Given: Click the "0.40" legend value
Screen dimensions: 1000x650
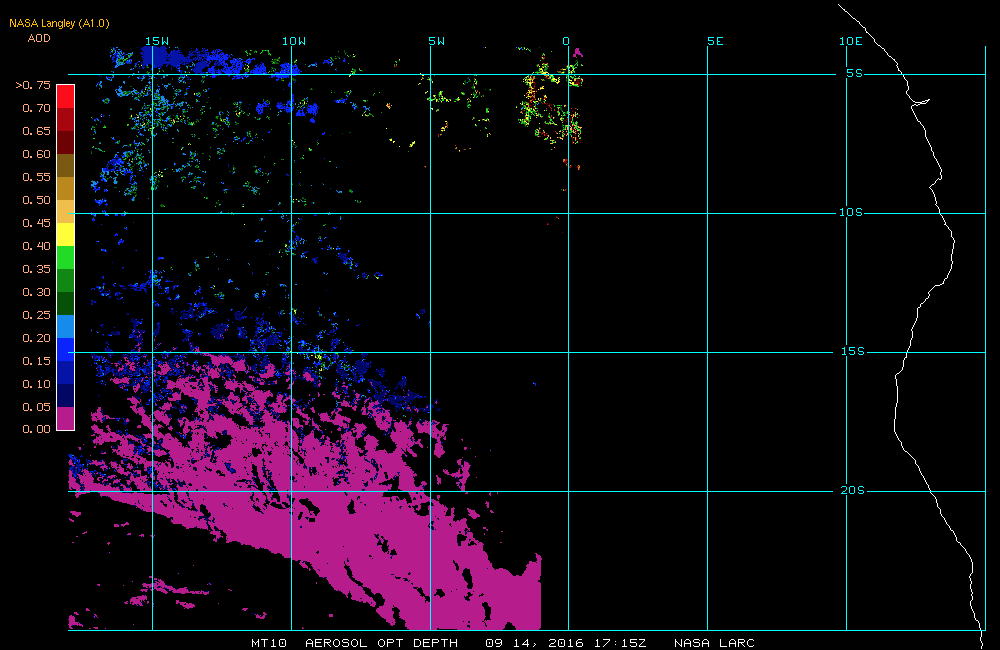Looking at the screenshot, I should coord(36,246).
